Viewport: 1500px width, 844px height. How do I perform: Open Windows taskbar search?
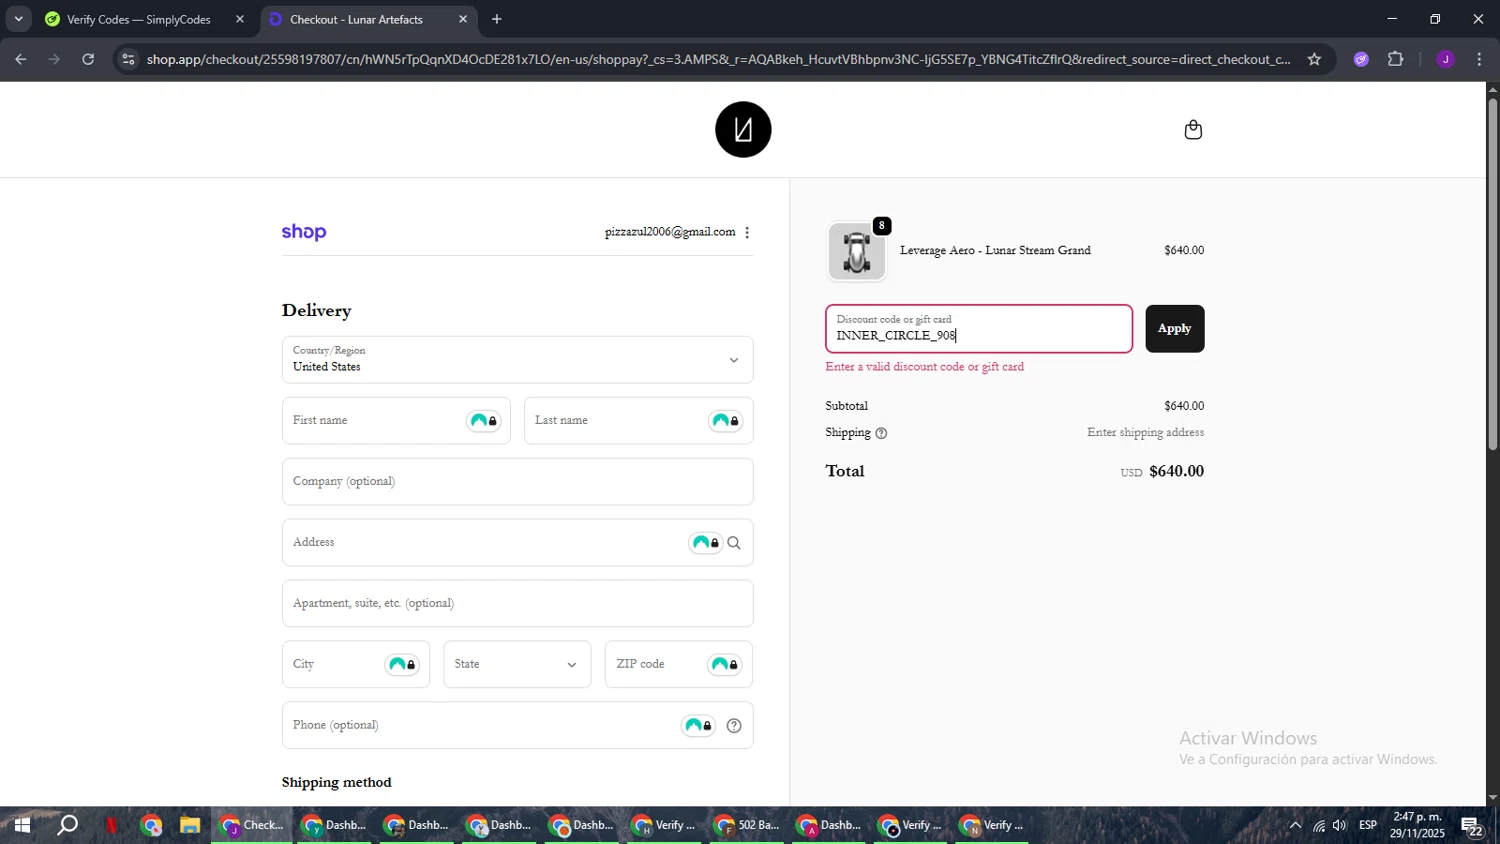point(68,826)
